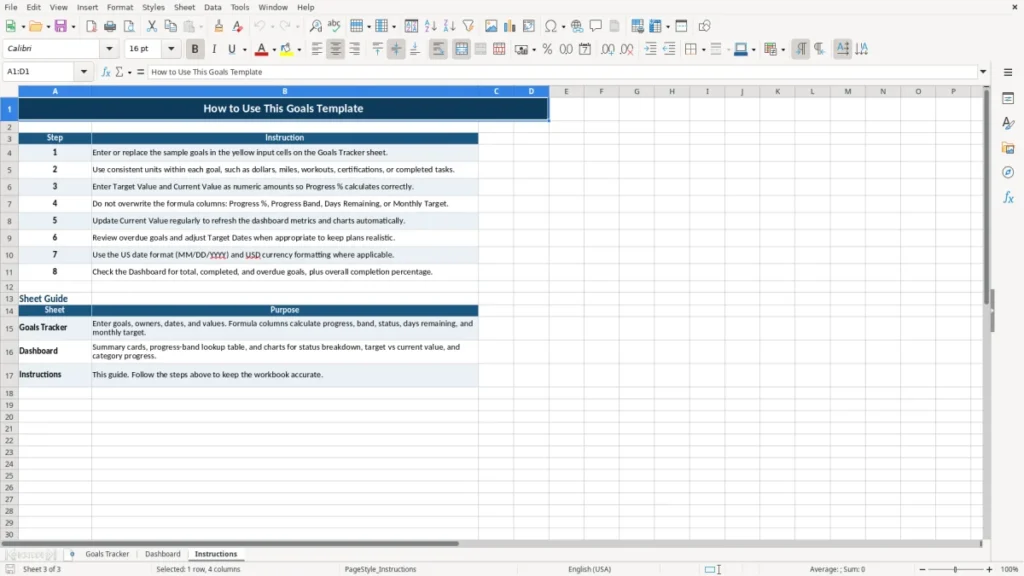Image resolution: width=1024 pixels, height=576 pixels.
Task: Click the Add Decimal Place icon
Action: [x=607, y=49]
